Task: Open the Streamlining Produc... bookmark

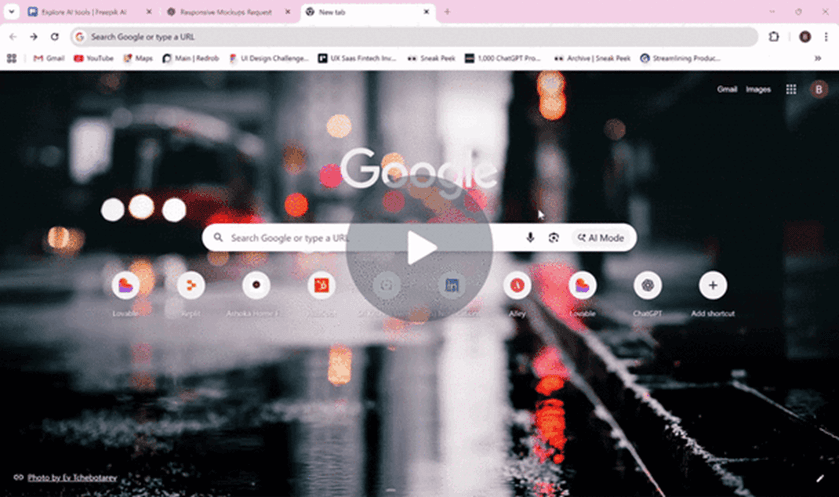Action: pos(680,58)
